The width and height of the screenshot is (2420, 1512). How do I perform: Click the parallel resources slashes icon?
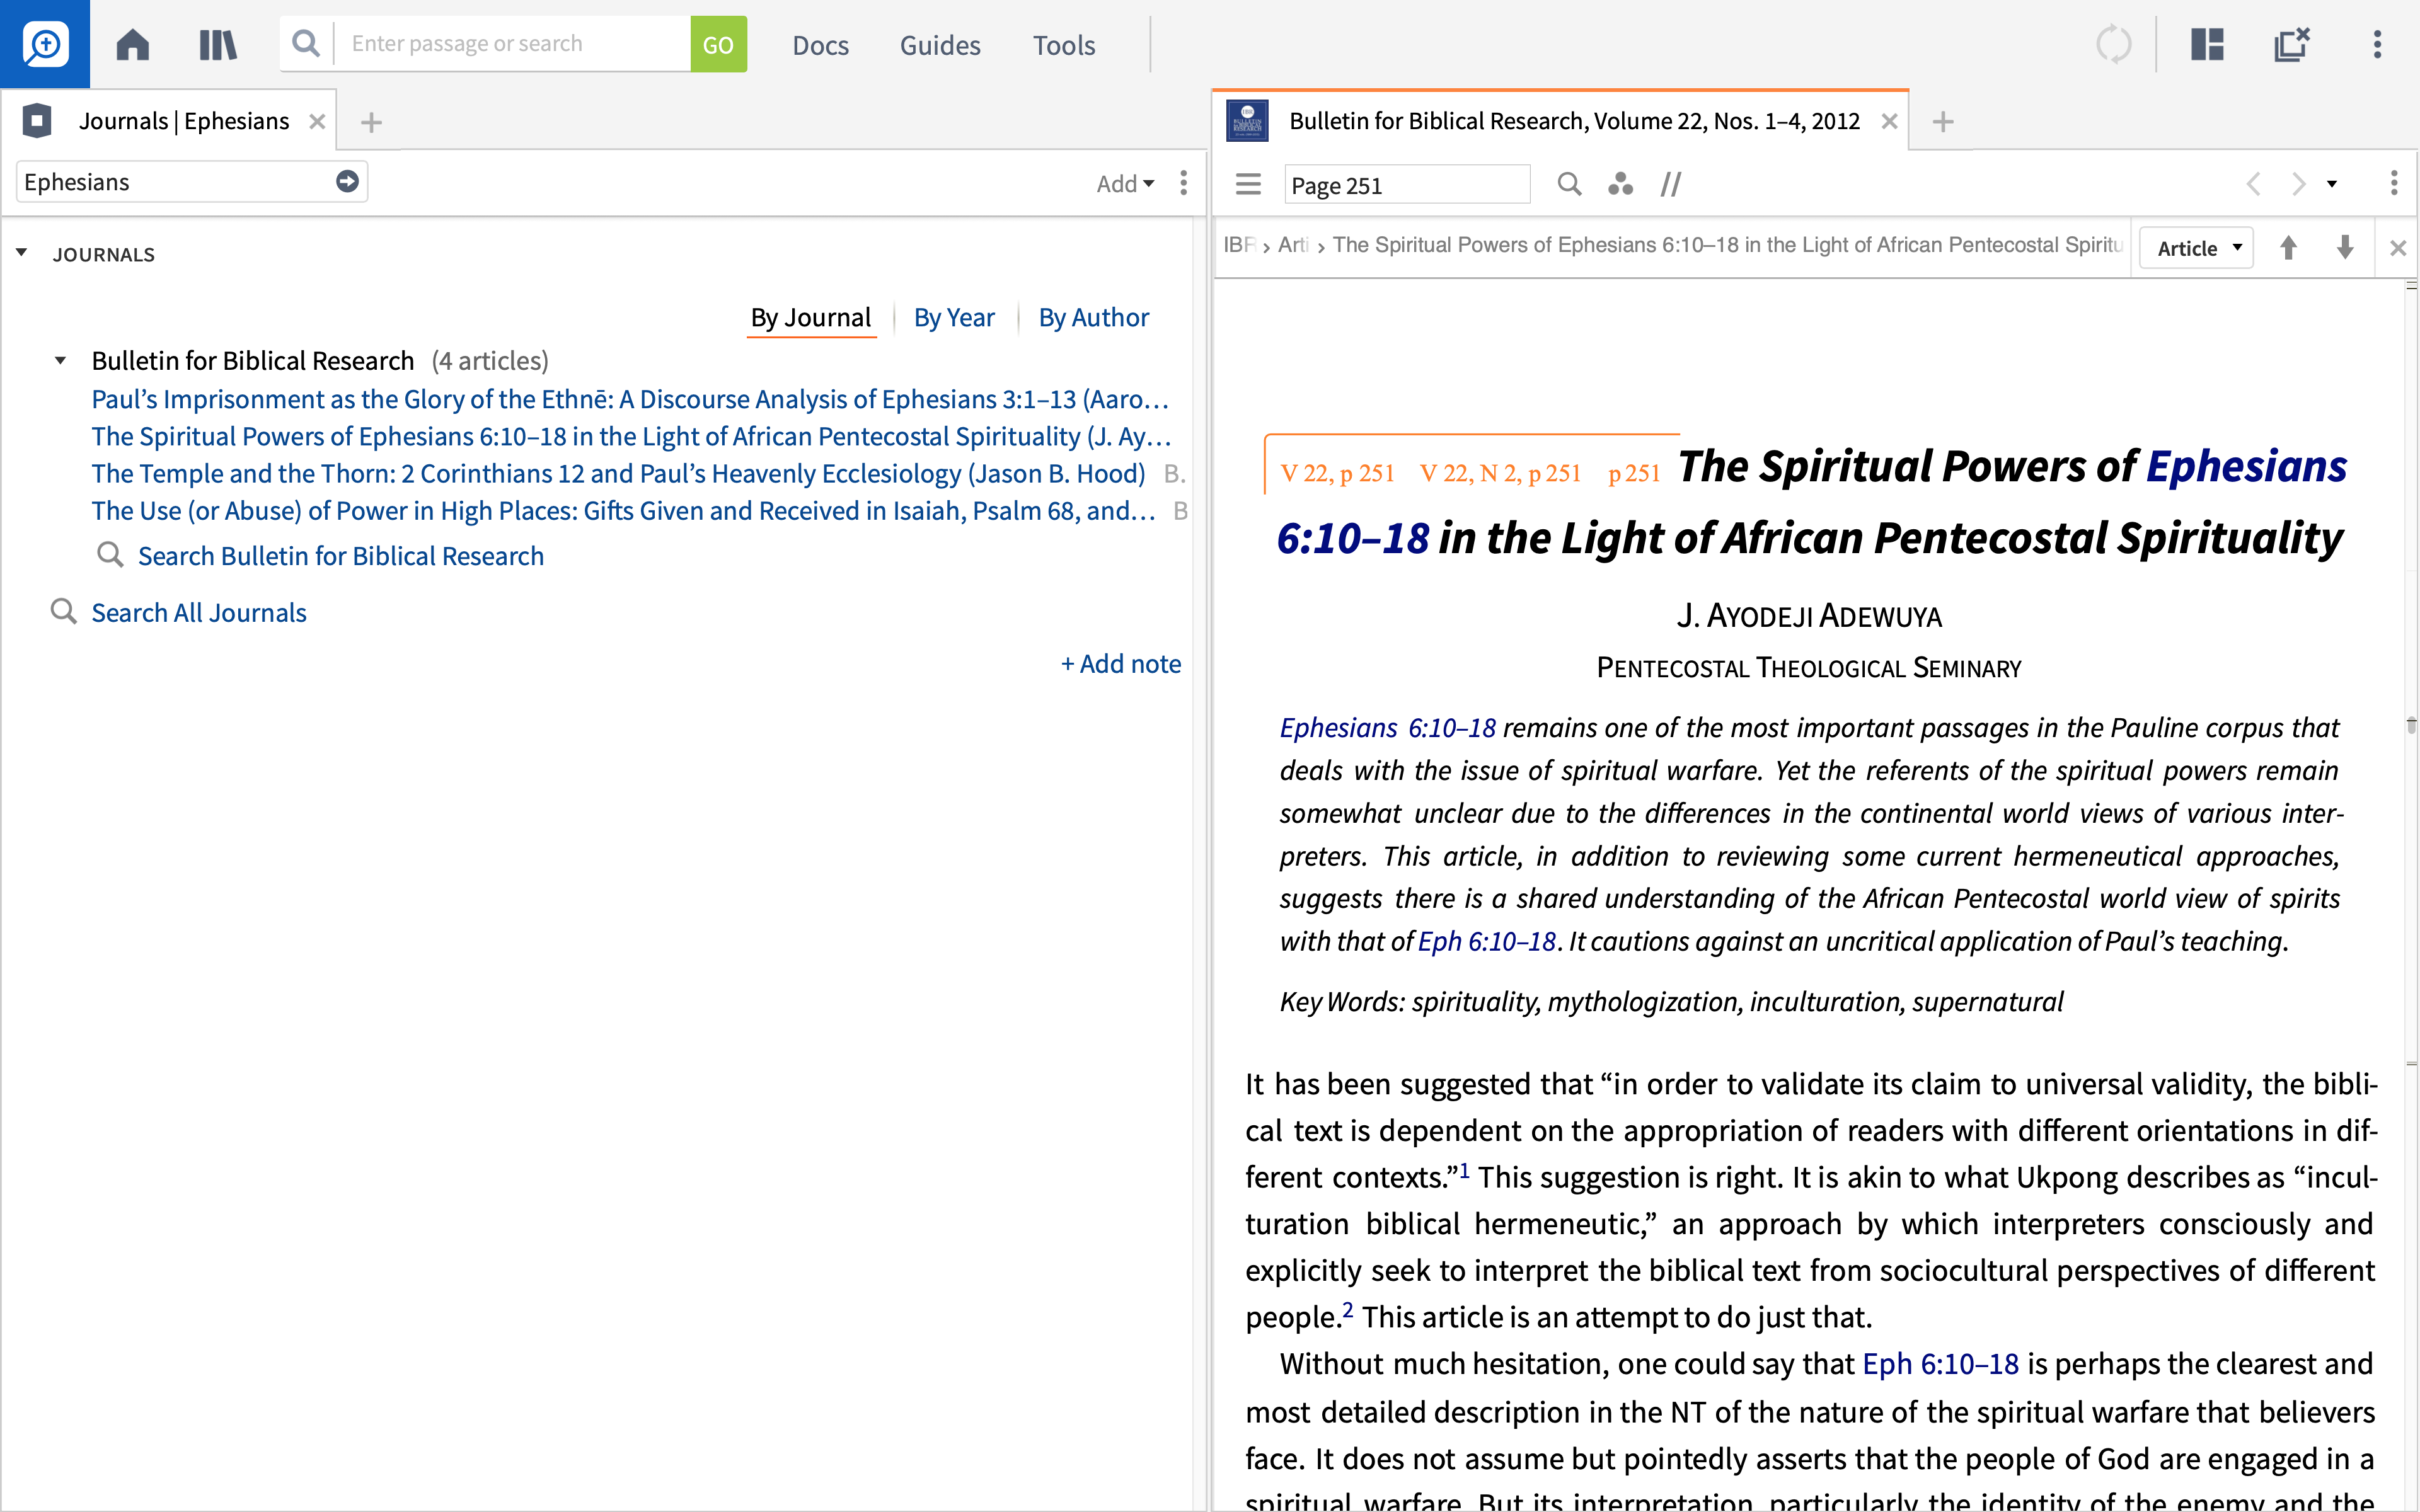pyautogui.click(x=1671, y=184)
